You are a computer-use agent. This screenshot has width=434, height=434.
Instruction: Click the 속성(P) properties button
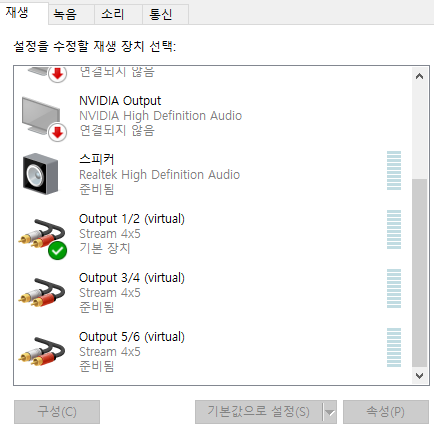[x=386, y=412]
